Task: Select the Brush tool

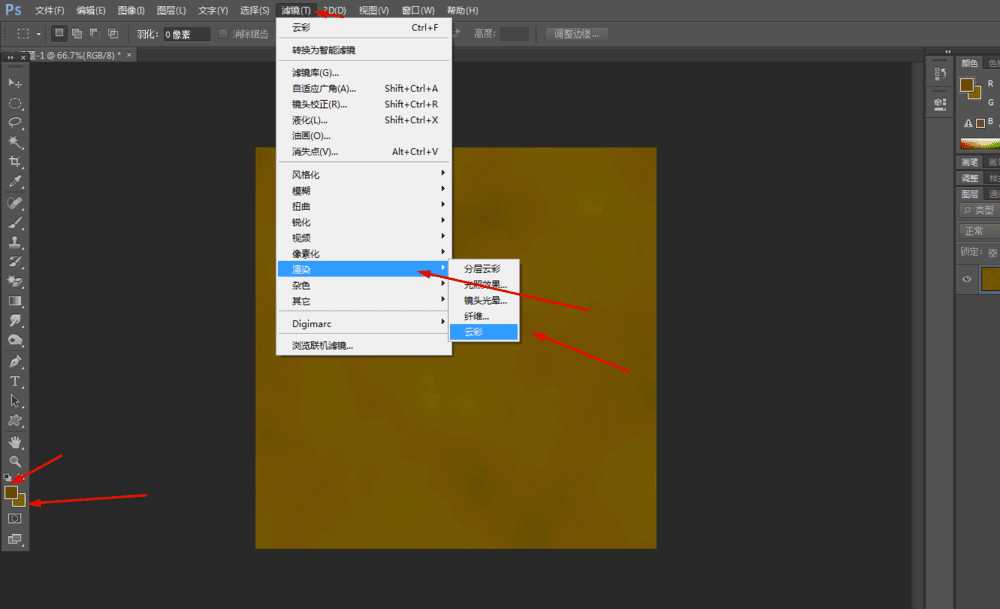Action: (13, 220)
